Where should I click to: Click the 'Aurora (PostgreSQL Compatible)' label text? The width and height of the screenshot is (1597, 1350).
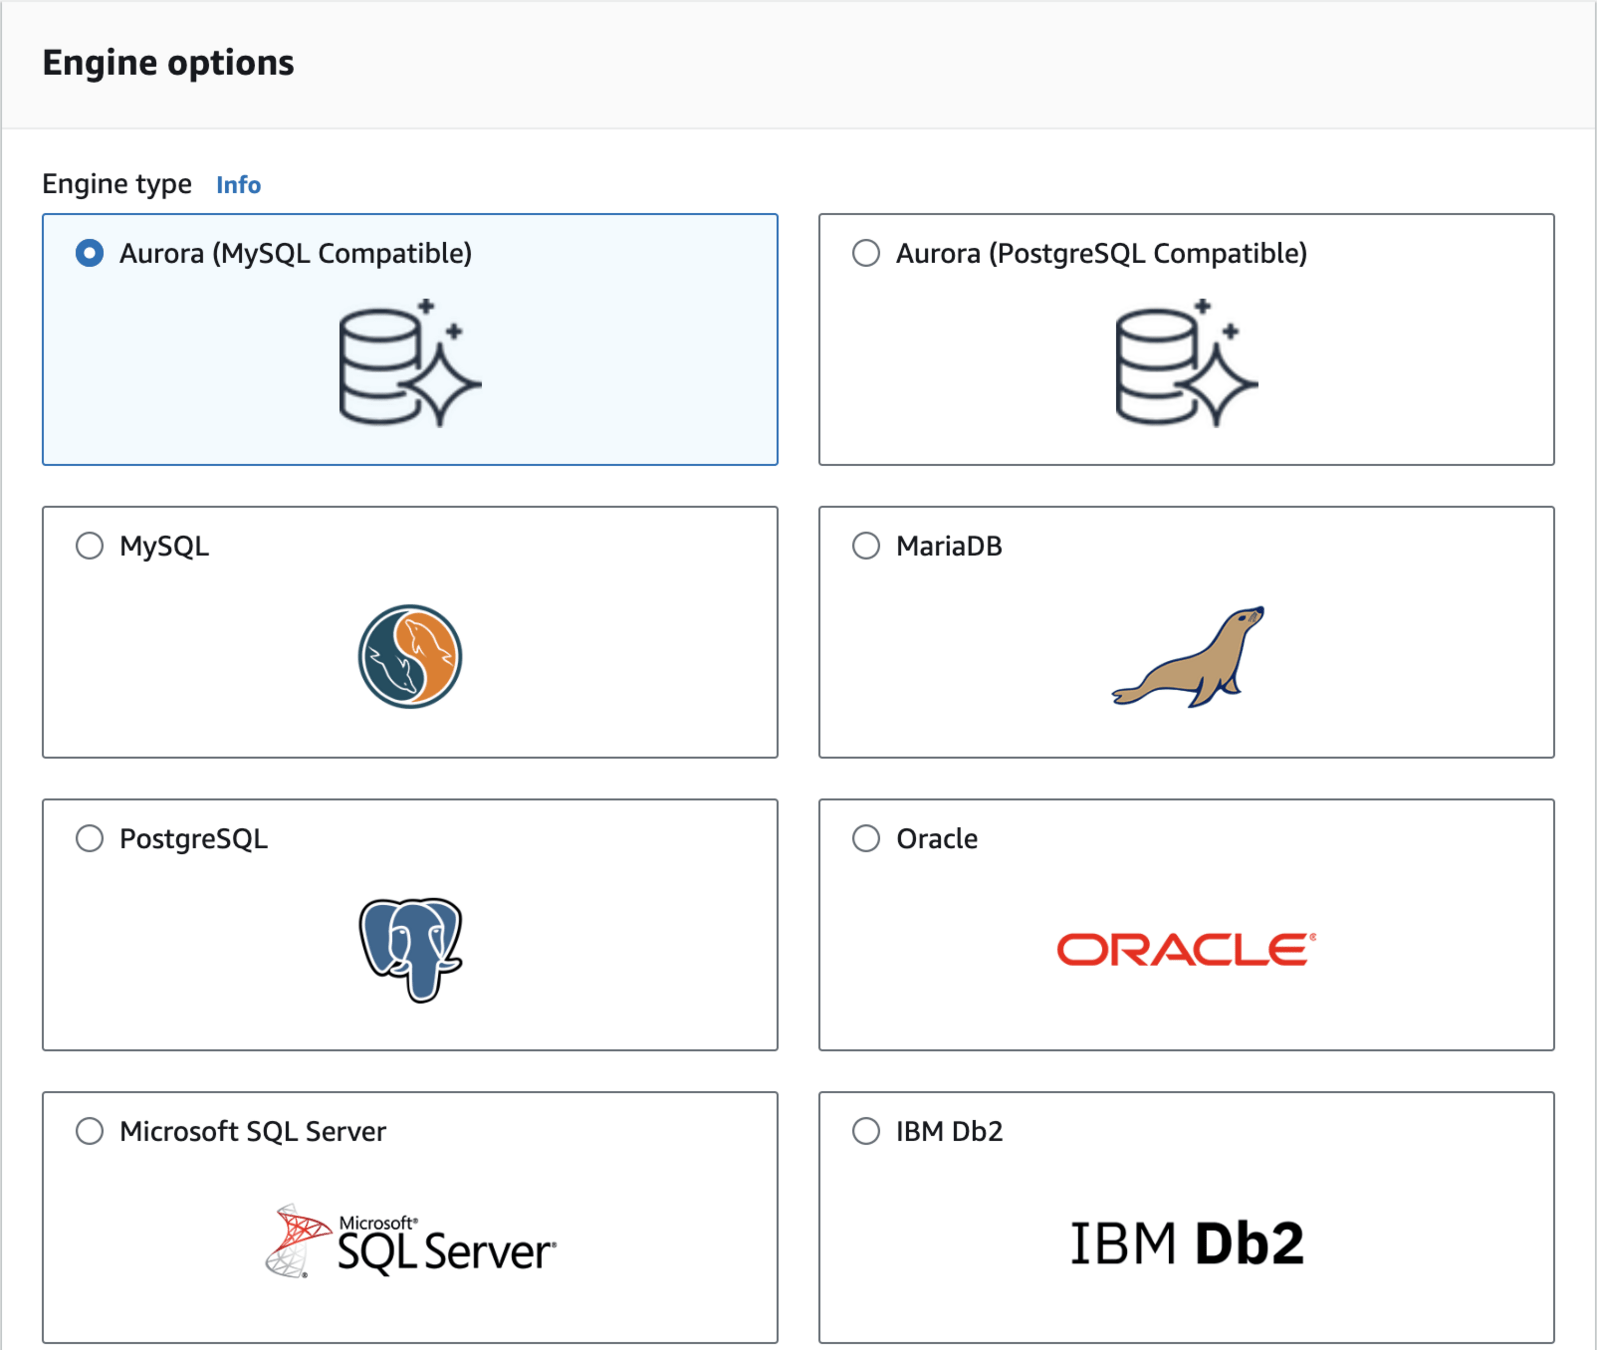click(1102, 254)
